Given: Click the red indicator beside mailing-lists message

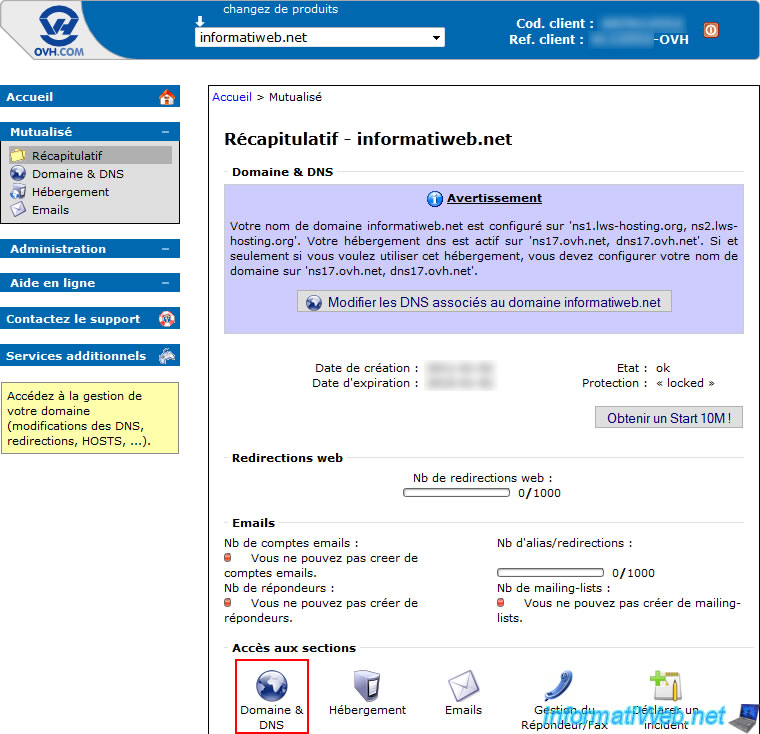Looking at the screenshot, I should point(500,603).
